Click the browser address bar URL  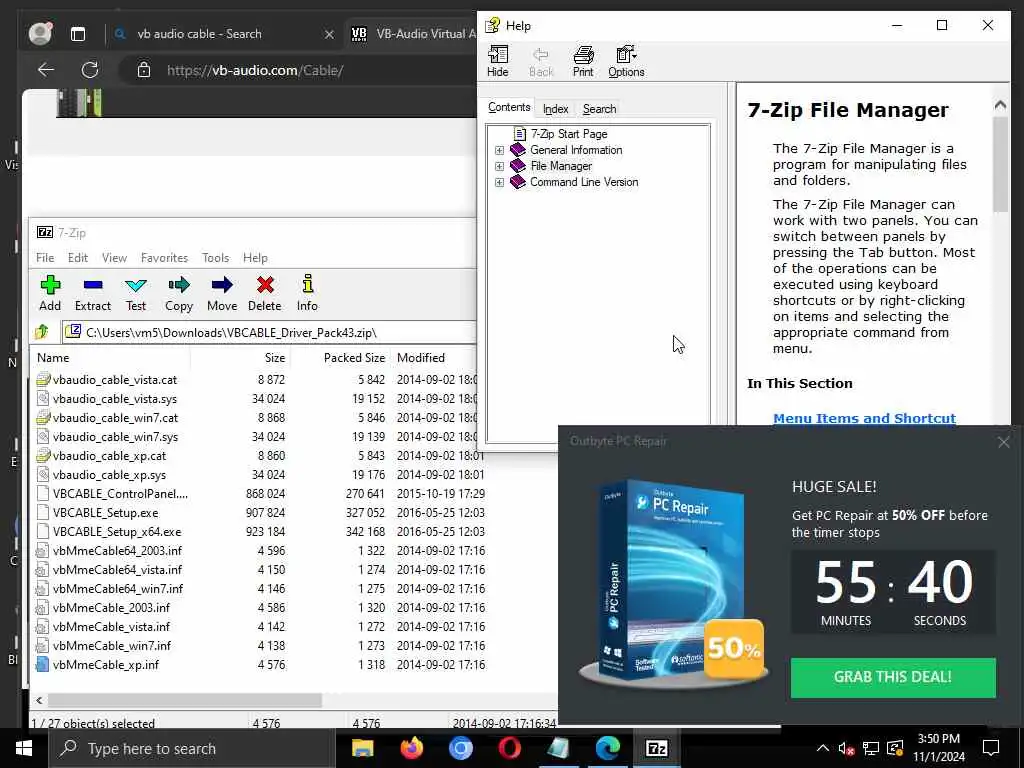pyautogui.click(x=255, y=70)
